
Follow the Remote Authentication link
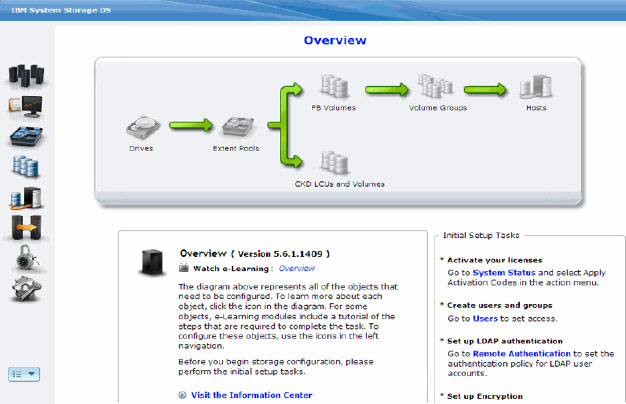click(x=521, y=354)
